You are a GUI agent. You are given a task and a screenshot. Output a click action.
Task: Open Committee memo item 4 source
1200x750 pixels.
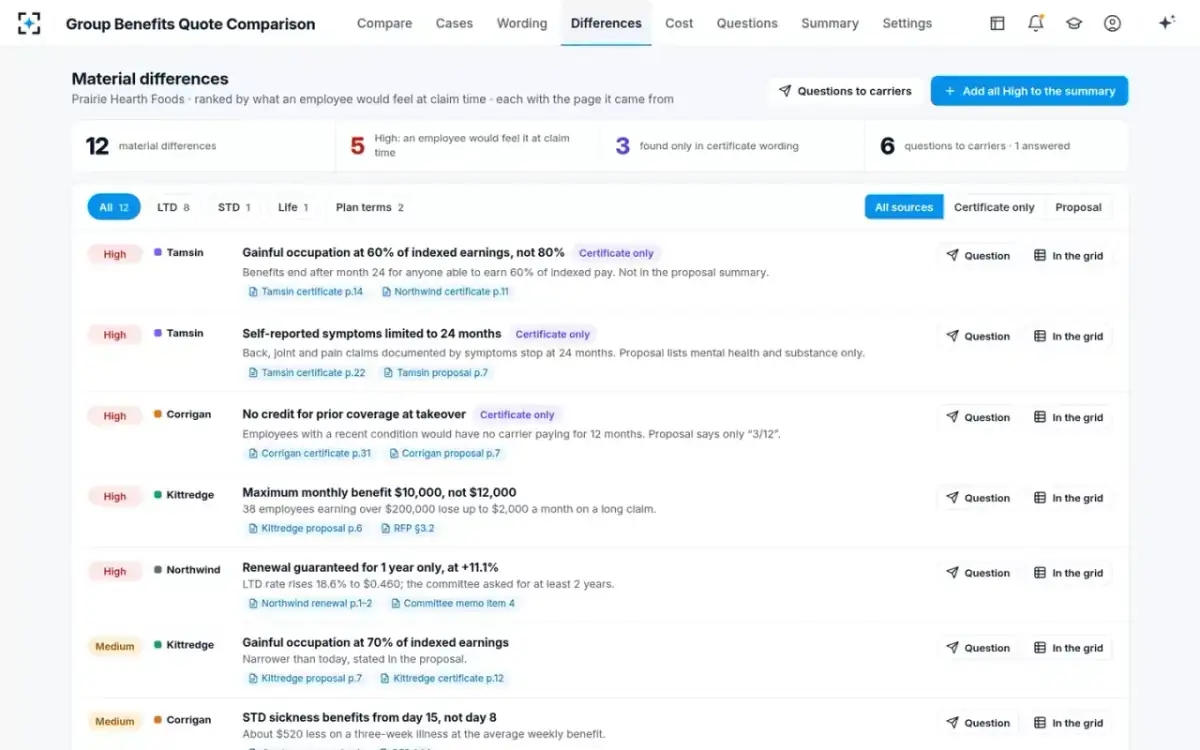452,603
